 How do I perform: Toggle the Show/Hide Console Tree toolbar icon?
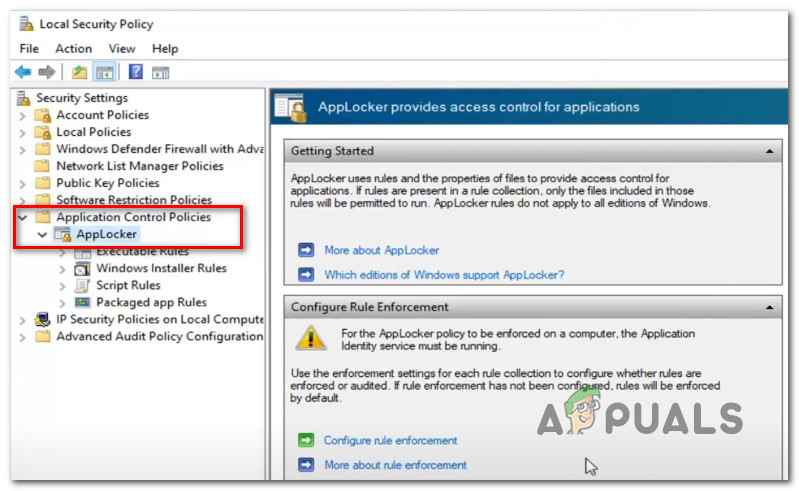click(x=103, y=72)
